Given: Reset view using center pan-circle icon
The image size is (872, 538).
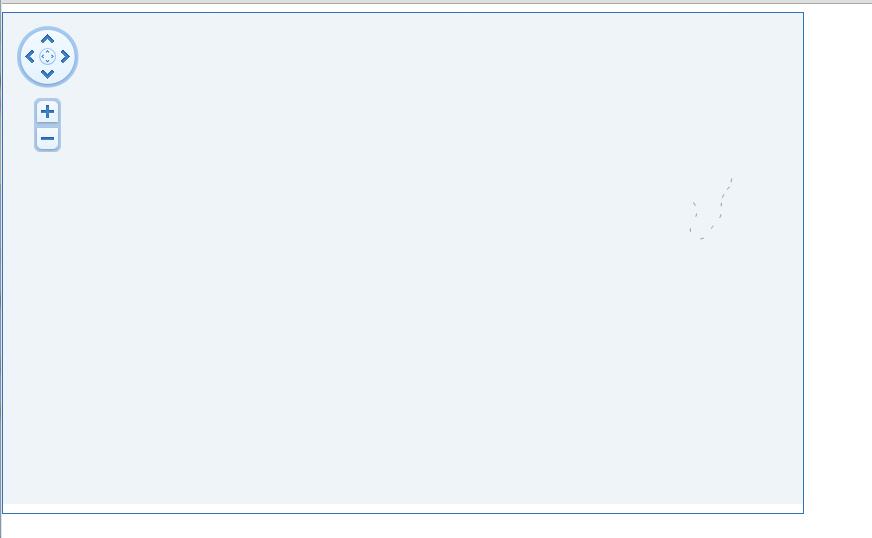Looking at the screenshot, I should click(x=47, y=56).
